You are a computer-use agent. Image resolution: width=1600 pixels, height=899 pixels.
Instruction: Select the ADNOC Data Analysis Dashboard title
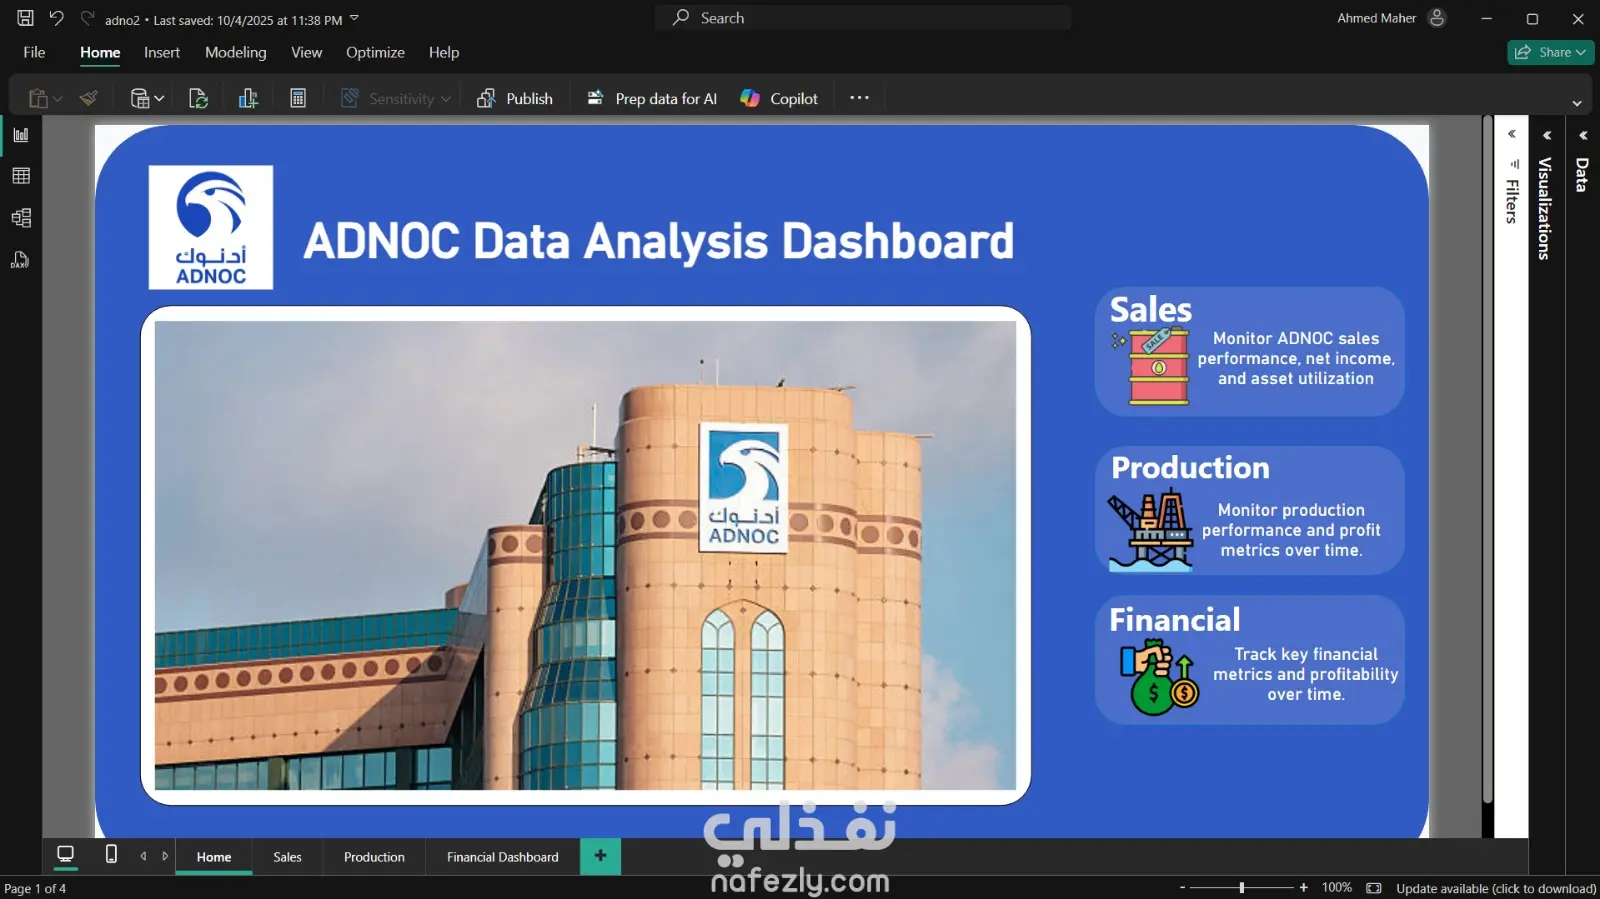659,241
